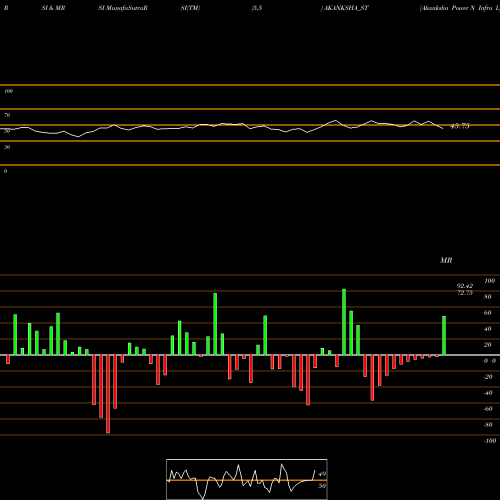
Task: Click the 'SI(TM)' header label
Action: coord(190,8)
